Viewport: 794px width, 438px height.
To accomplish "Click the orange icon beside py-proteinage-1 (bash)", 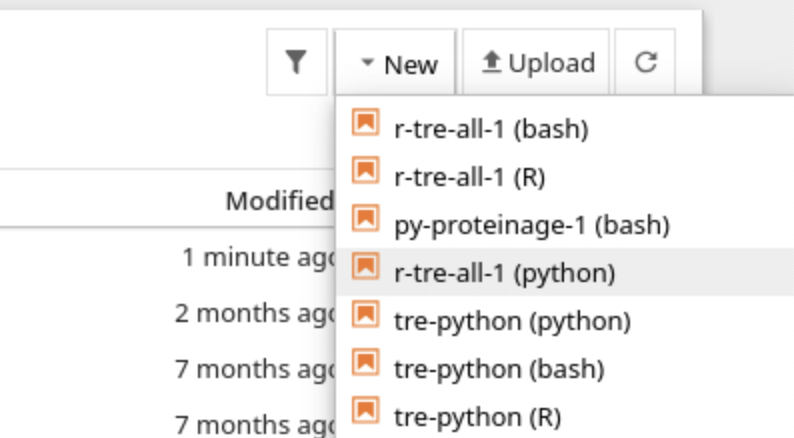I will tap(366, 220).
